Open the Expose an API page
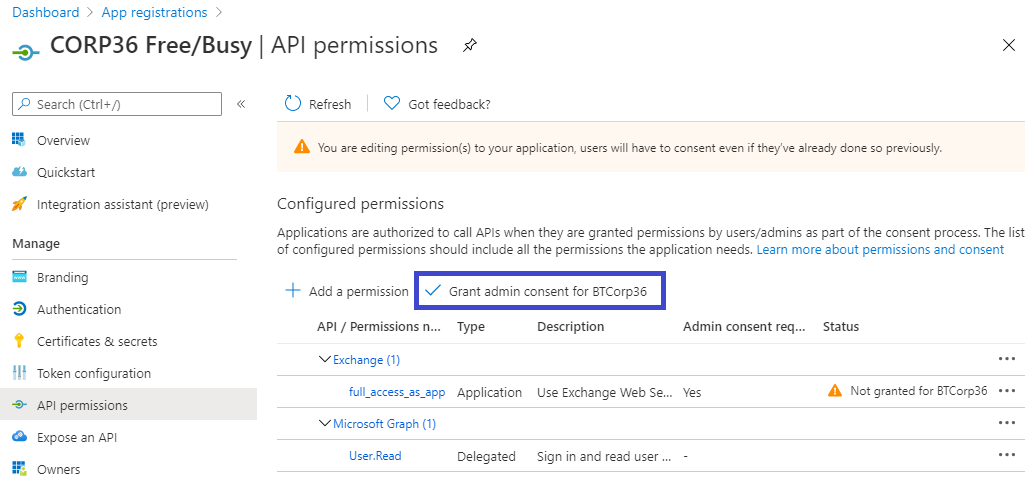The width and height of the screenshot is (1031, 482). click(79, 437)
